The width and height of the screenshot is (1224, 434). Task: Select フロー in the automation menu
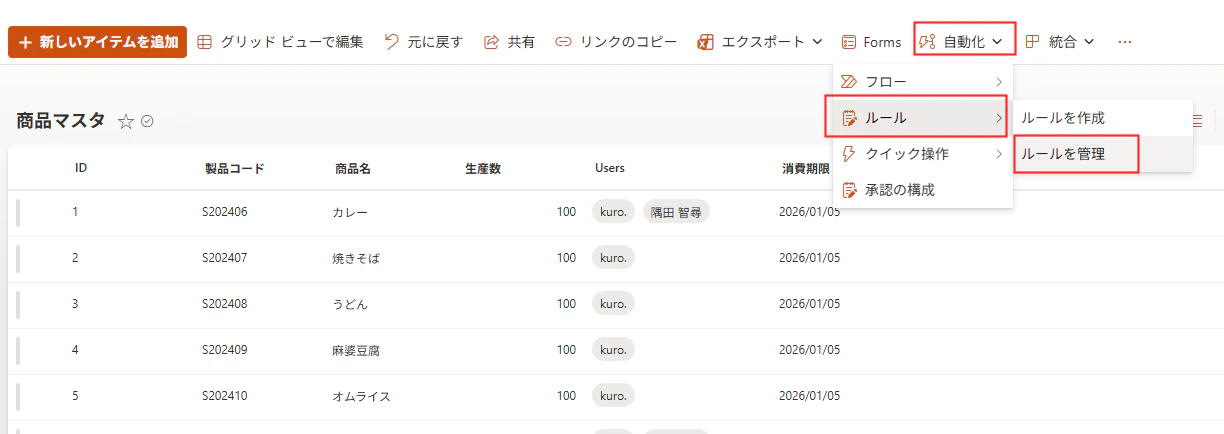point(923,81)
